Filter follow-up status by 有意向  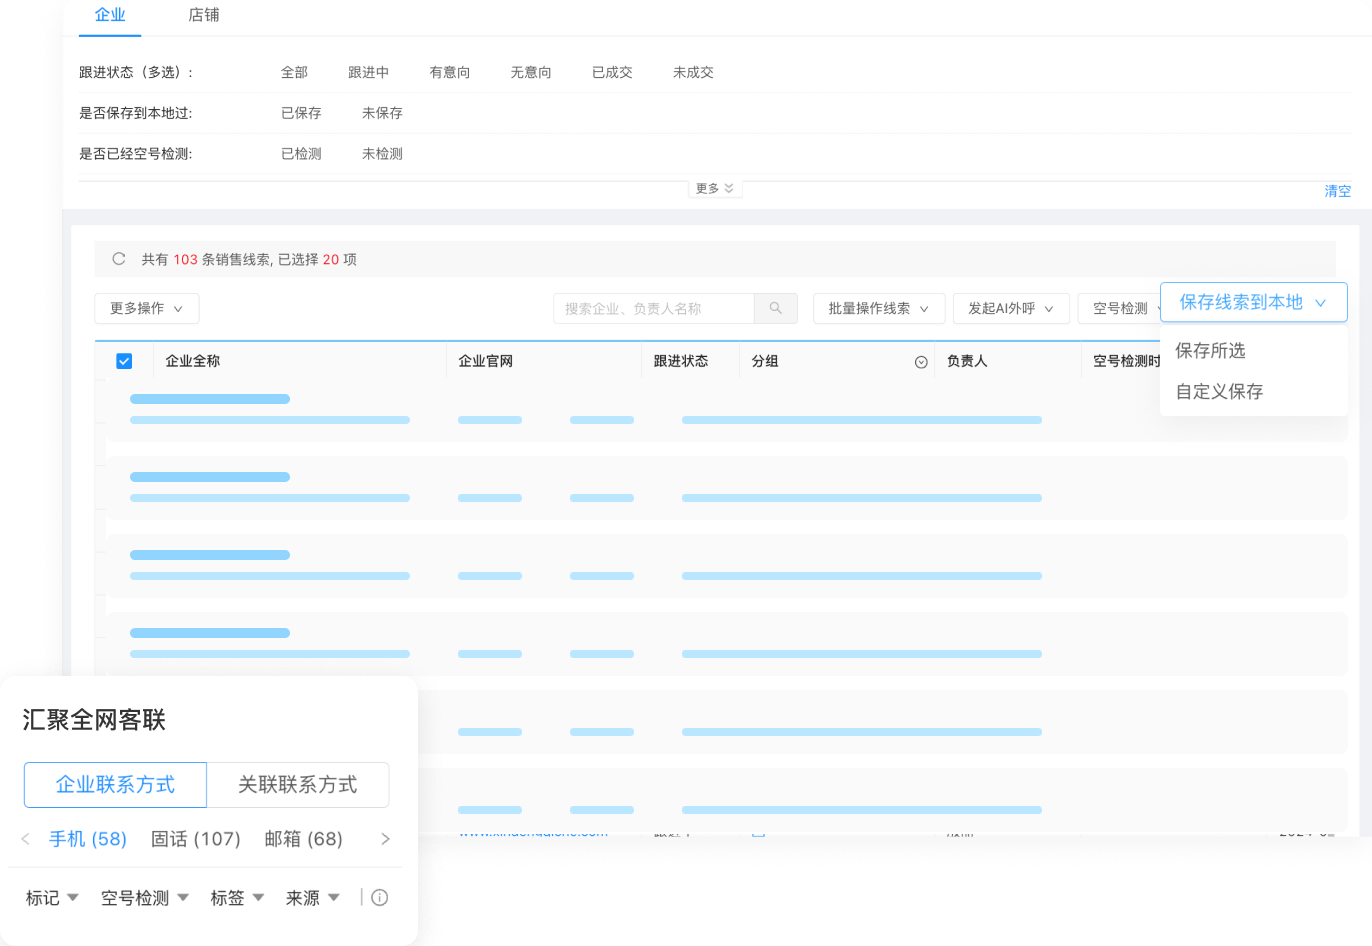(x=450, y=73)
